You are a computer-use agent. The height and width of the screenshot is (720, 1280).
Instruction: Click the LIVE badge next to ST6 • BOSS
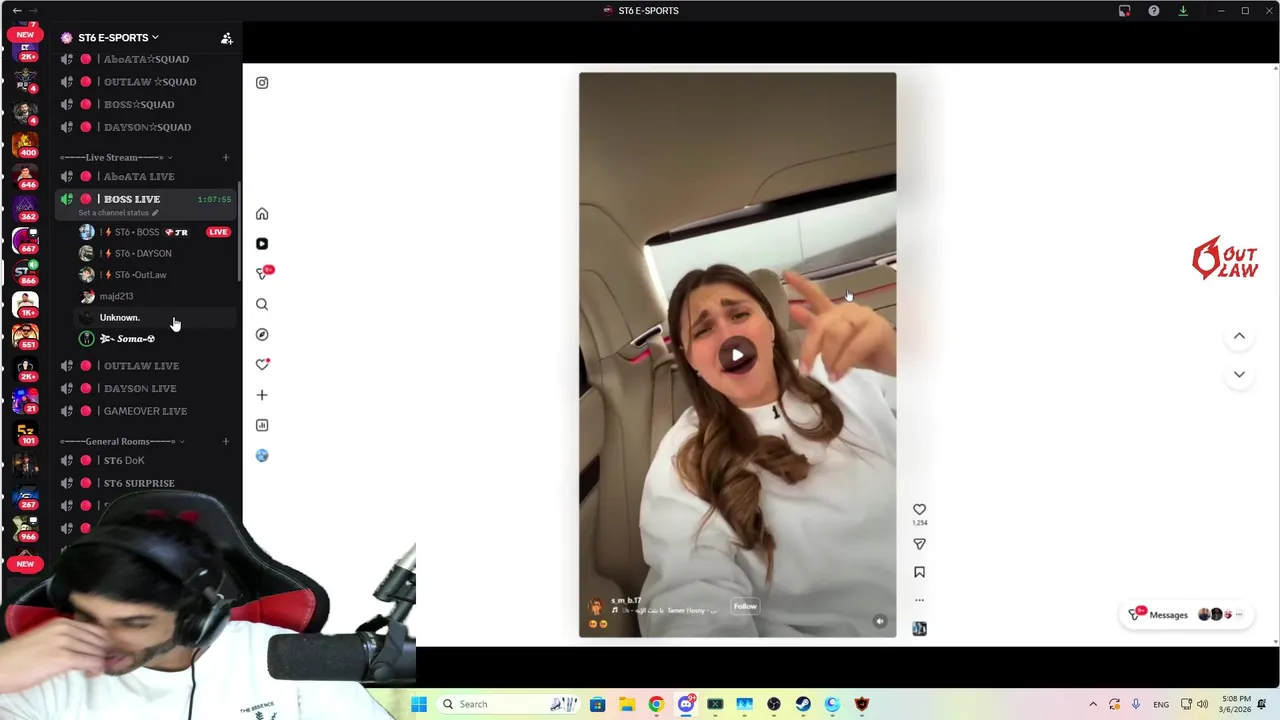(x=218, y=232)
